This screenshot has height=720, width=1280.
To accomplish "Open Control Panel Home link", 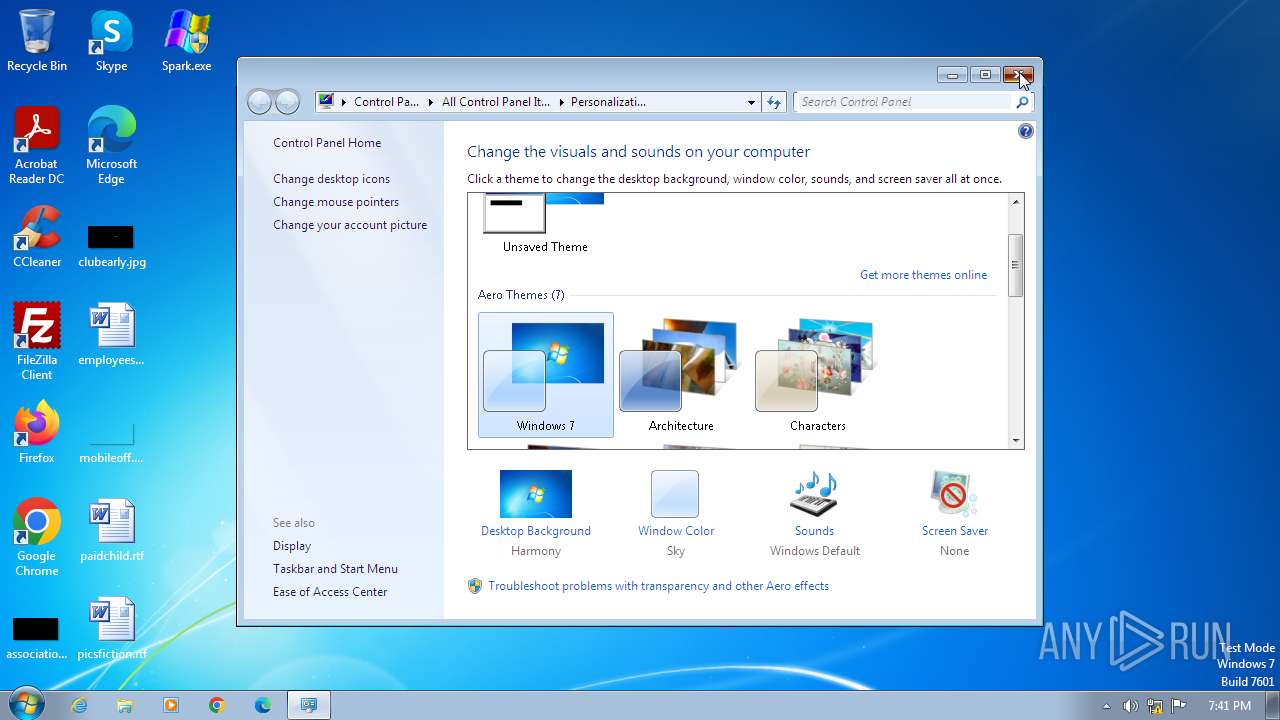I will pos(327,143).
